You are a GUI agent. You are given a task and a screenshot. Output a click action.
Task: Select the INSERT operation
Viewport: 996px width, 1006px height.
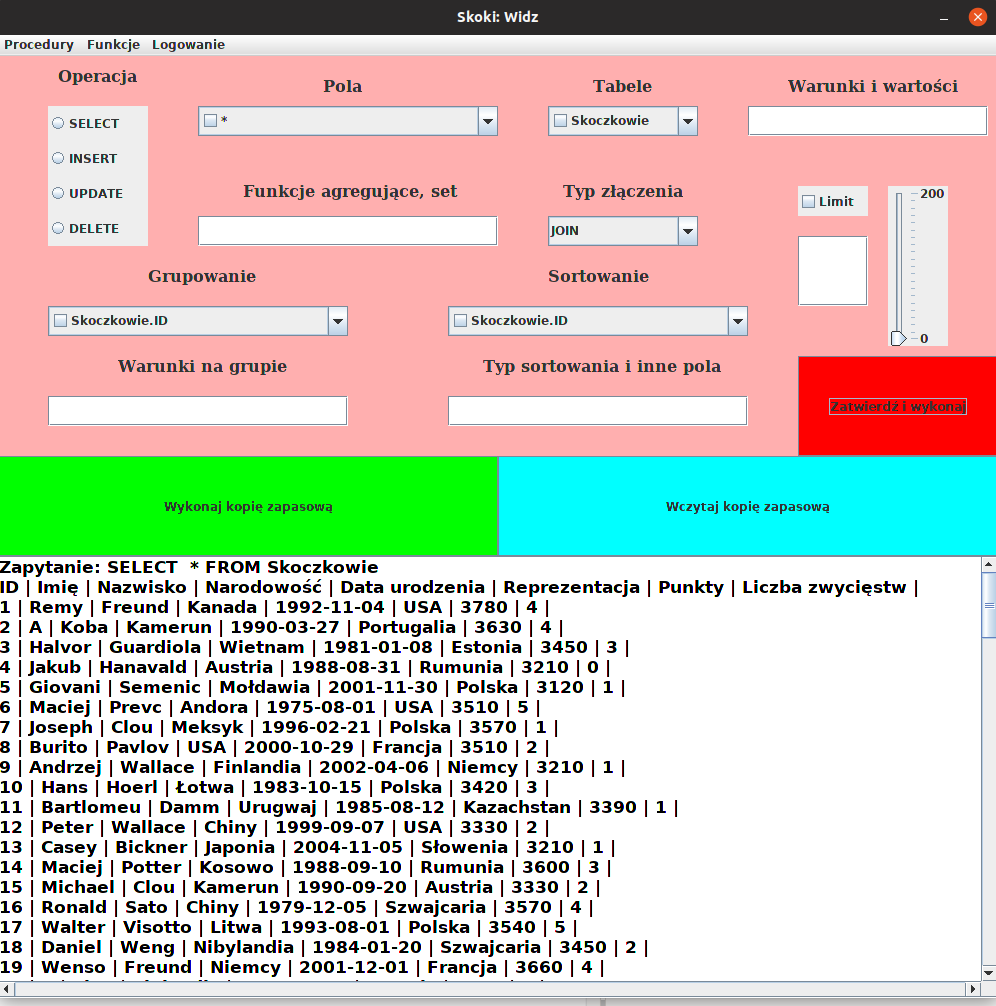(58, 158)
